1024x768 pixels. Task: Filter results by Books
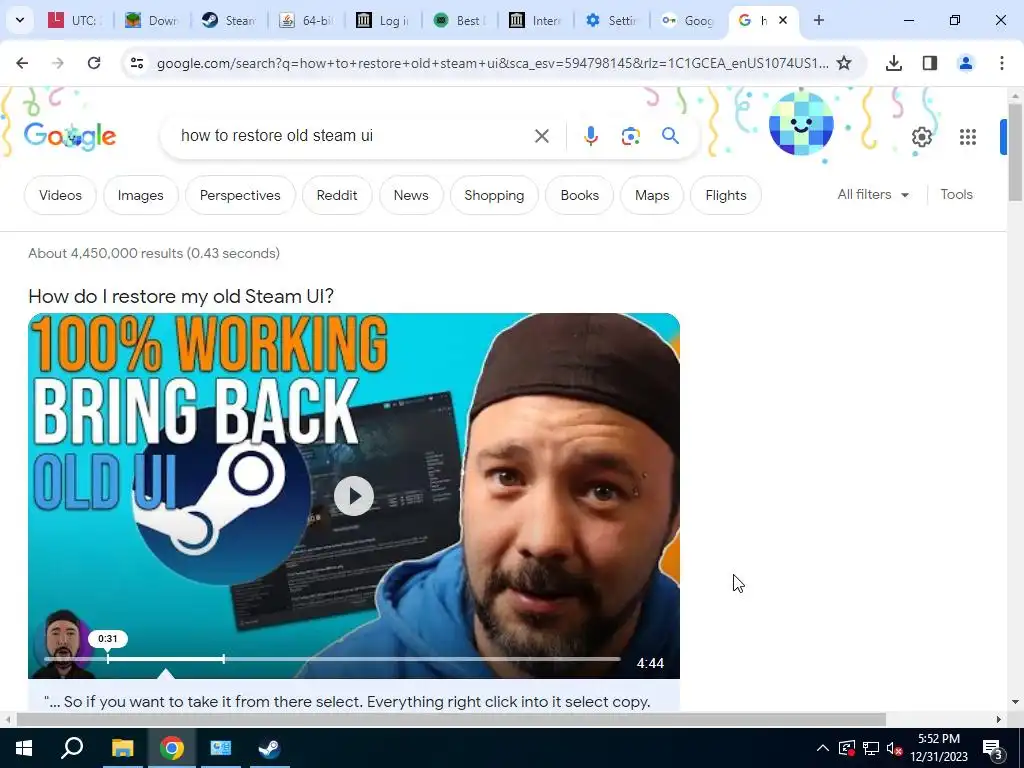pos(579,195)
